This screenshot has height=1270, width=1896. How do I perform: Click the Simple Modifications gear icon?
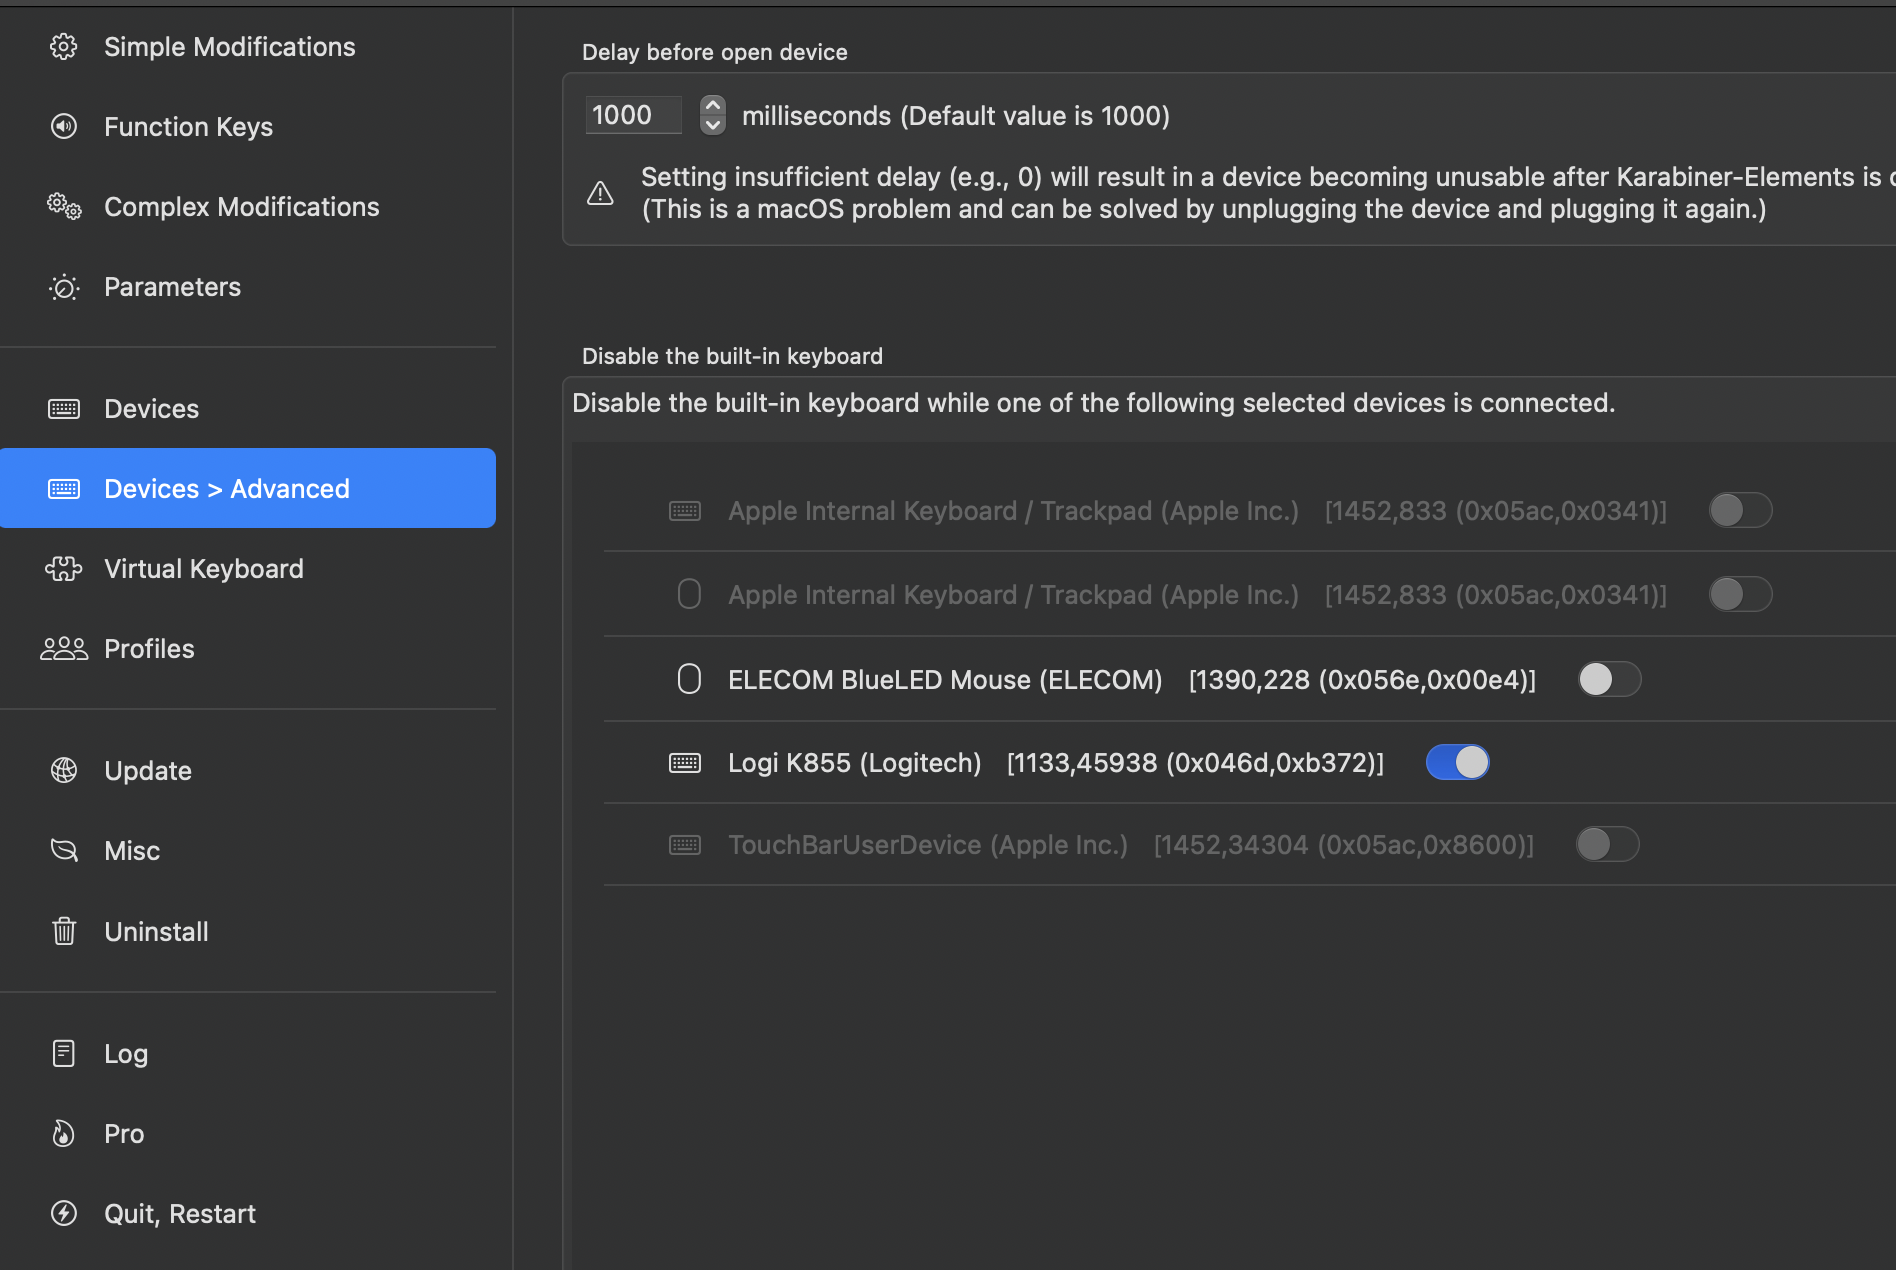(x=64, y=47)
